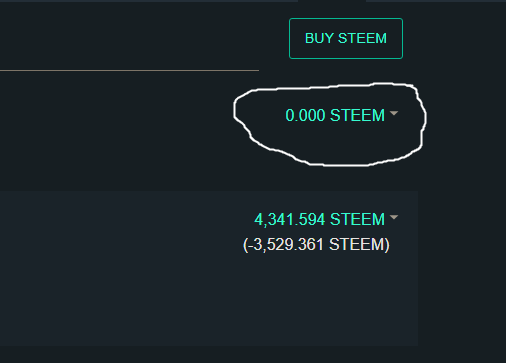Click the 0.000 number inside the circle
506x363 pixels.
tap(305, 115)
